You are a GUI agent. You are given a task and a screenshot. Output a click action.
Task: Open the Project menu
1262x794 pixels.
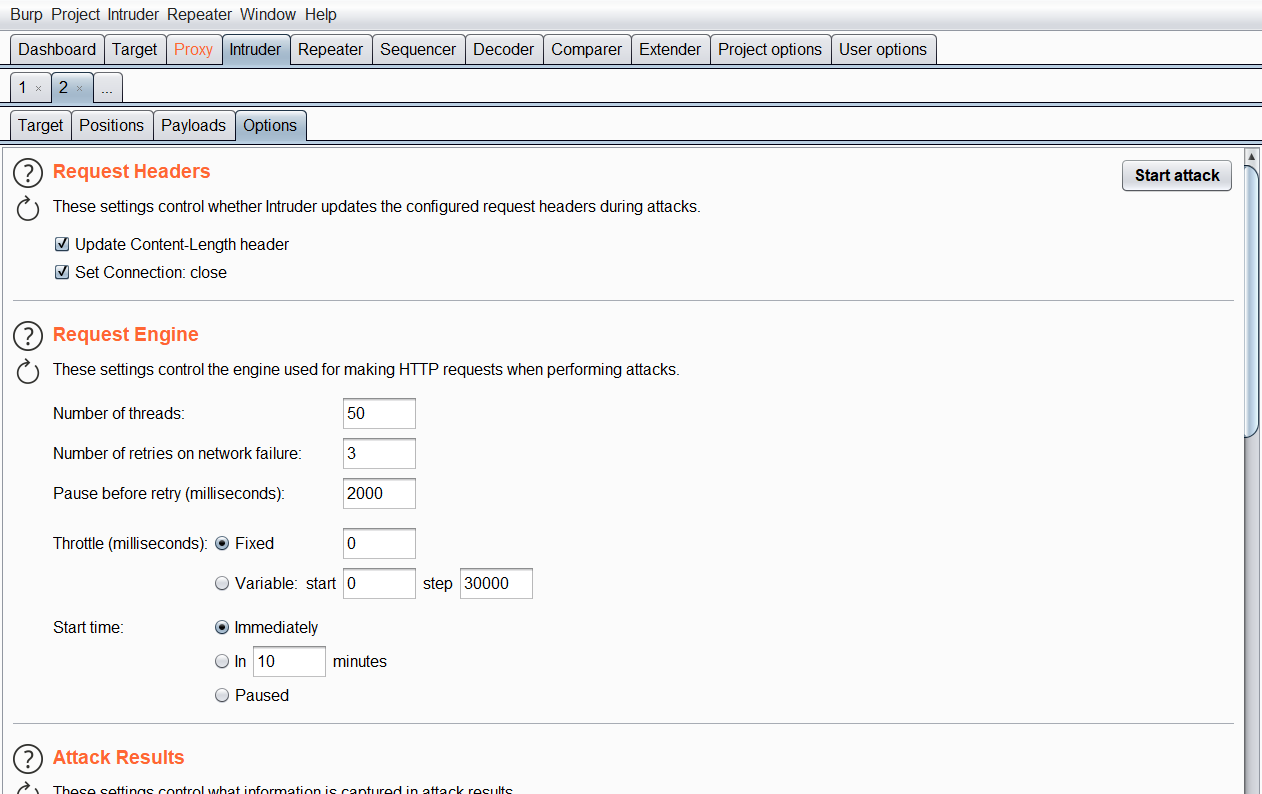[x=76, y=14]
